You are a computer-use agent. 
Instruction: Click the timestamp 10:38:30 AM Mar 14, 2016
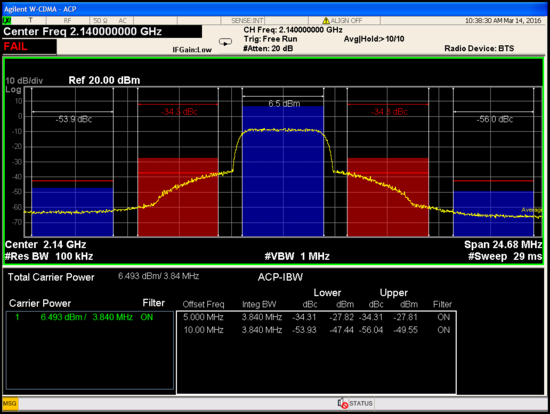click(x=503, y=21)
